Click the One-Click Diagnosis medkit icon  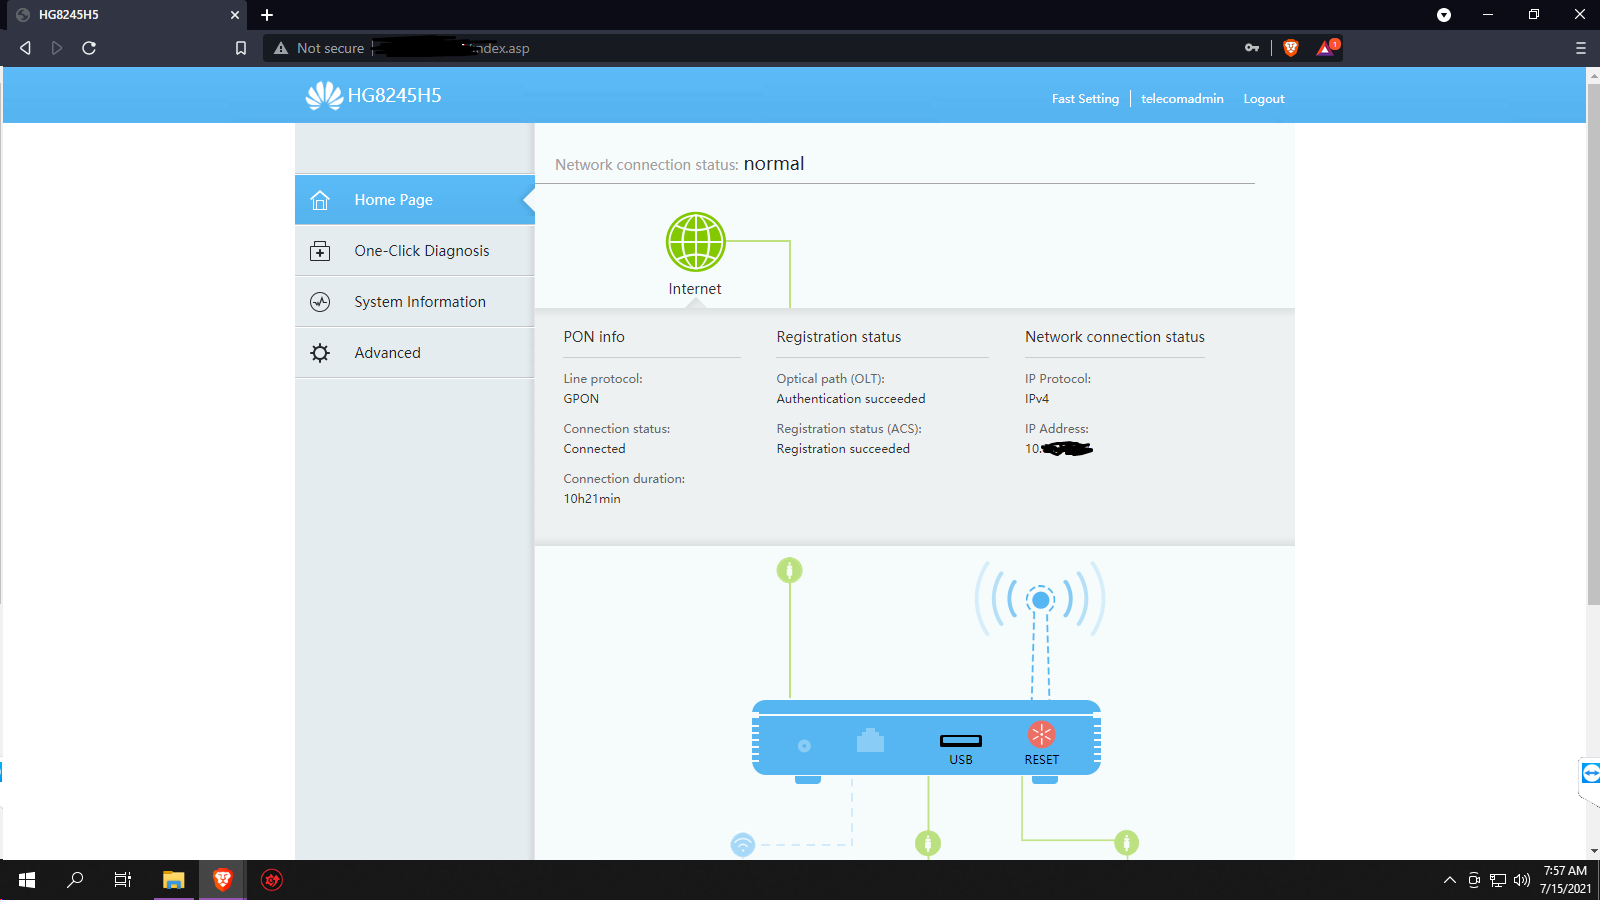pos(320,251)
